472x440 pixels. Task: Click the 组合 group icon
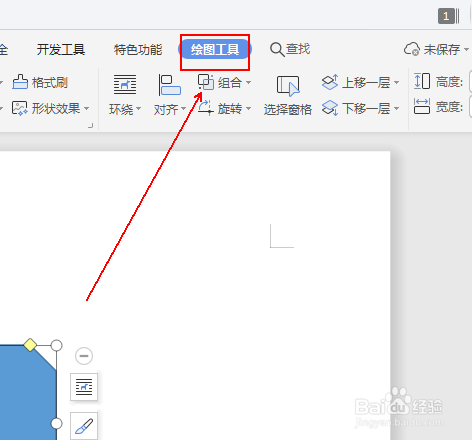(x=206, y=82)
